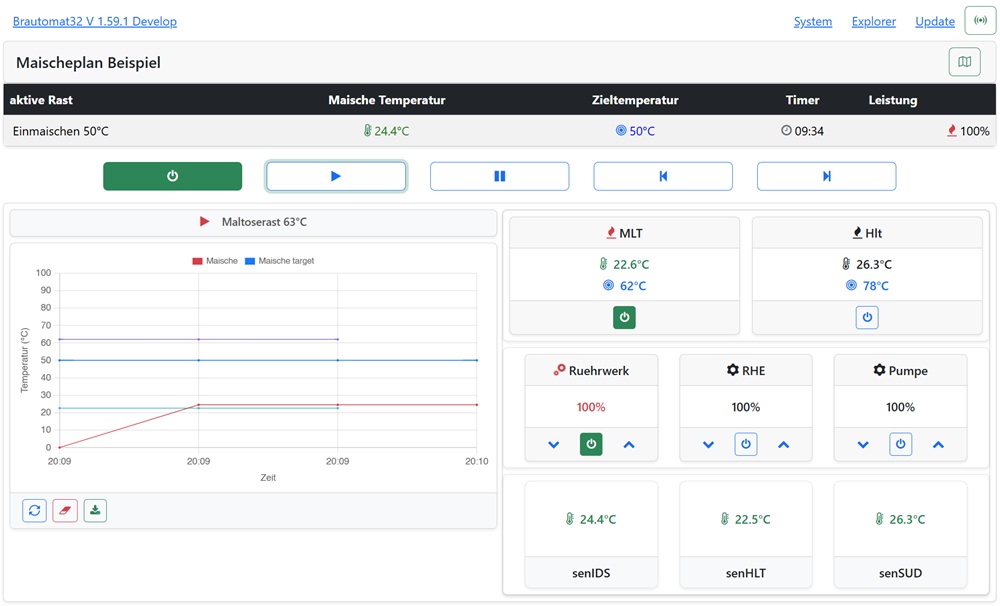The height and width of the screenshot is (606, 1000).
Task: Click the Update link
Action: 935,21
